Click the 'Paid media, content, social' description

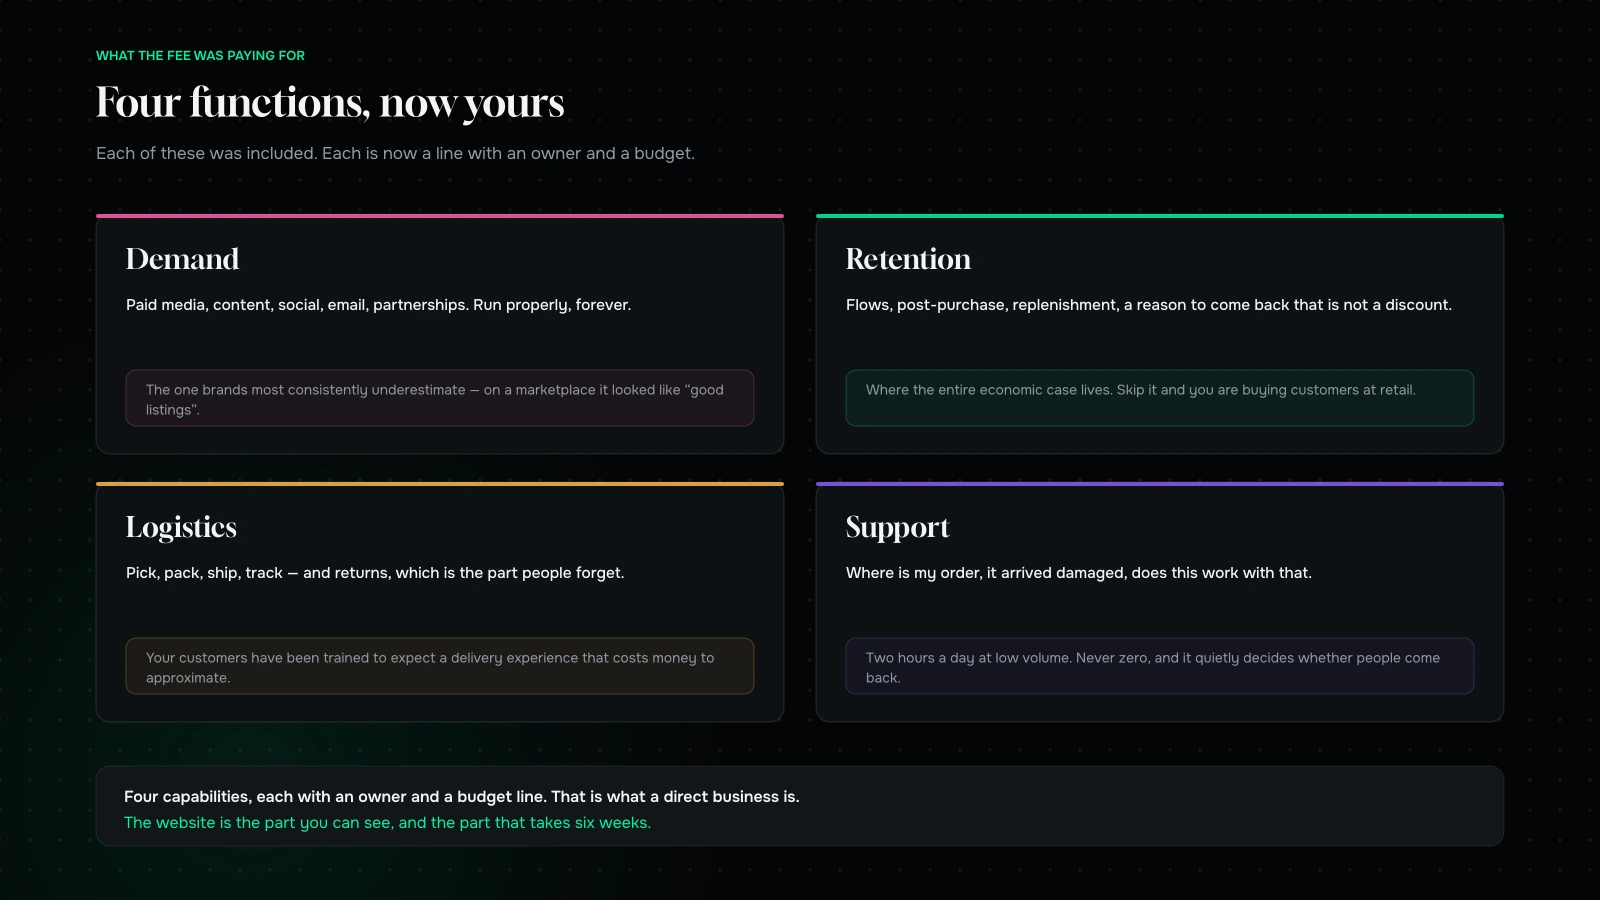(378, 305)
